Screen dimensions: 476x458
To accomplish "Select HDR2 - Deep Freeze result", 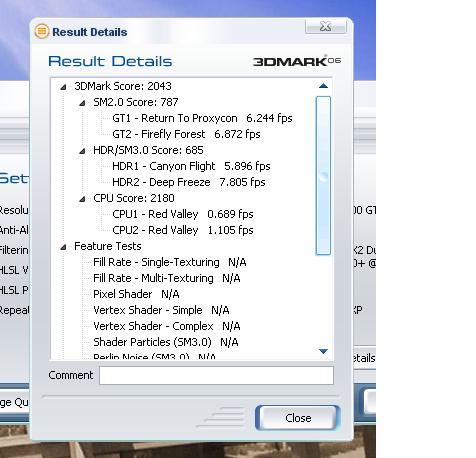I will point(189,182).
